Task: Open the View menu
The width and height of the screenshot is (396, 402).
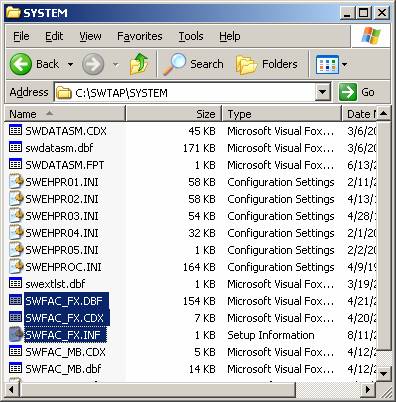Action: [90, 36]
